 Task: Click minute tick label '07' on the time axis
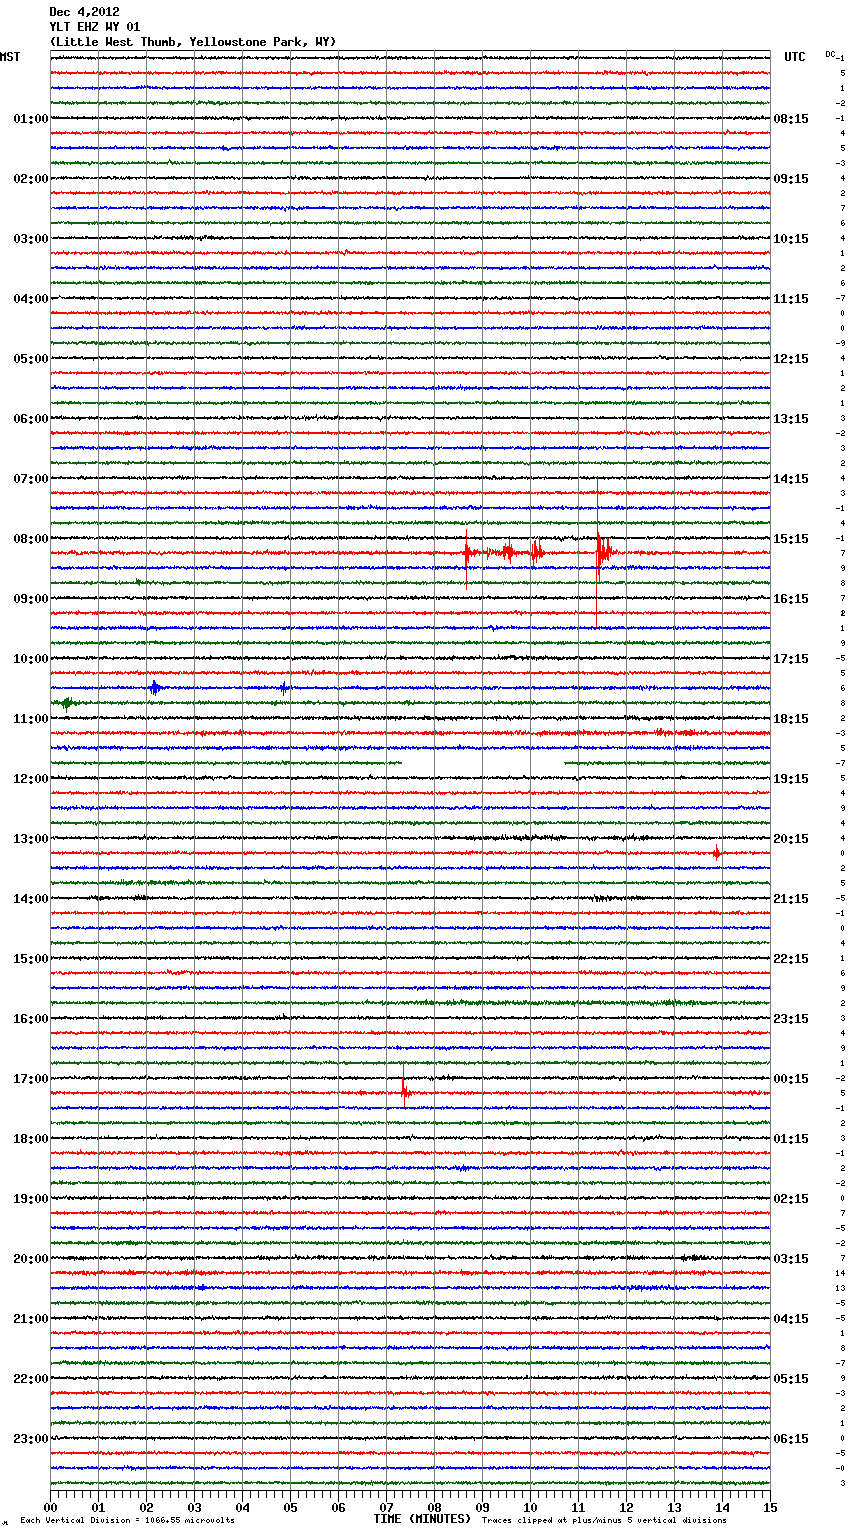[x=386, y=1507]
